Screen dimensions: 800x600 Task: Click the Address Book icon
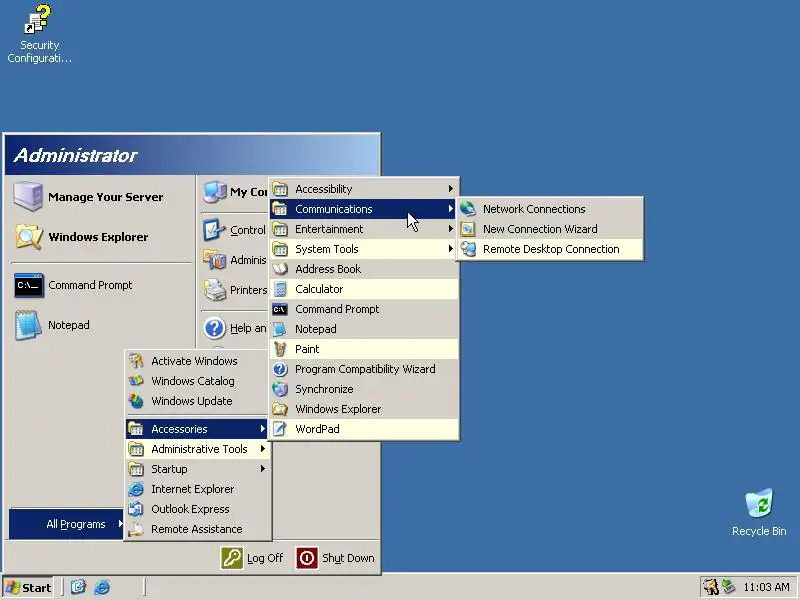pos(280,269)
